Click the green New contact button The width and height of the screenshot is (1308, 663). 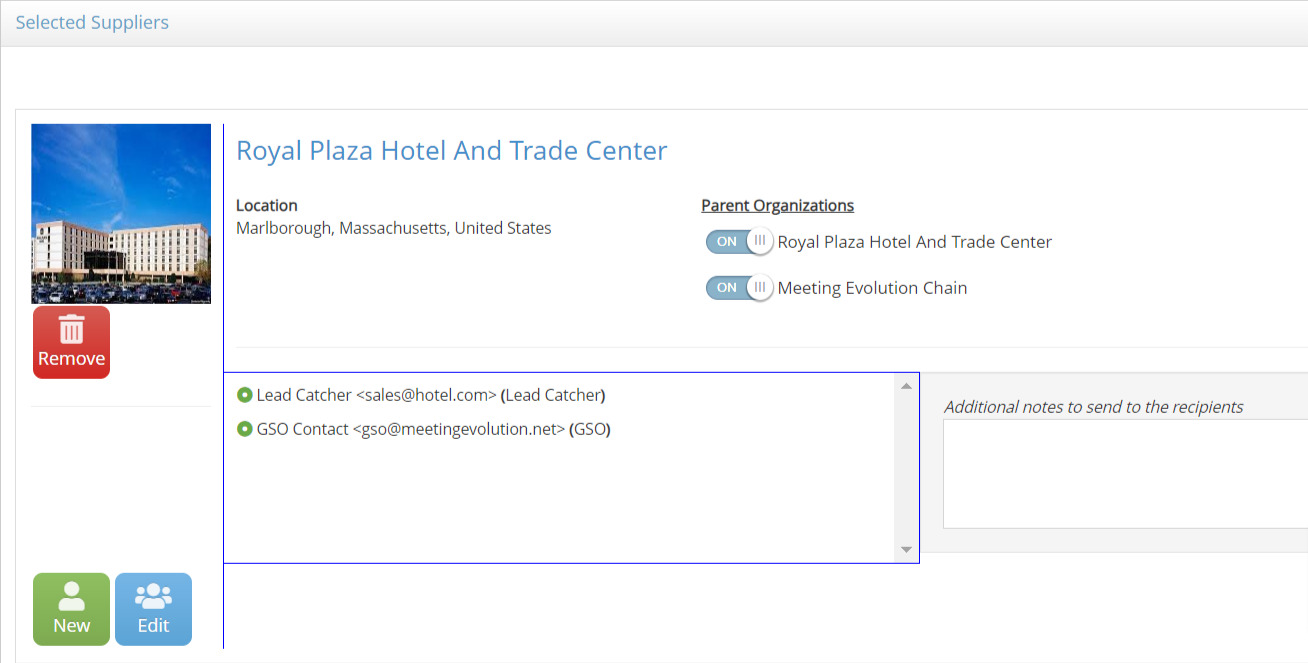71,609
